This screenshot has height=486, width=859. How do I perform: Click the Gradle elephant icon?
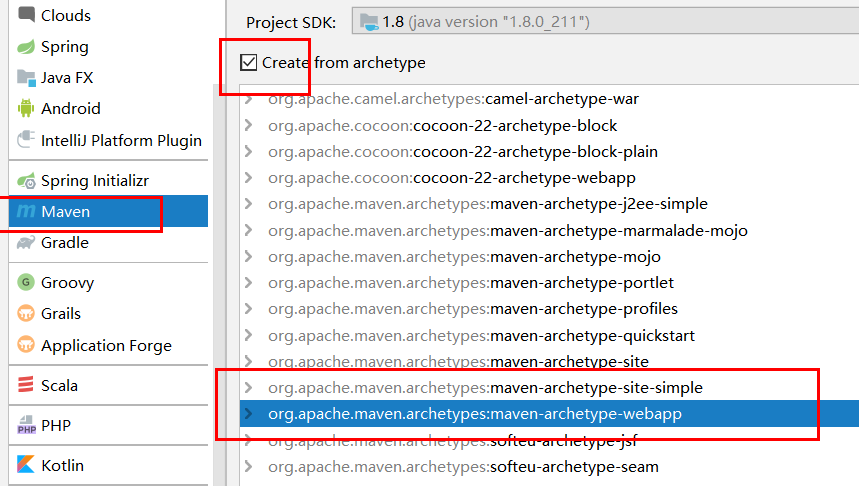point(26,242)
